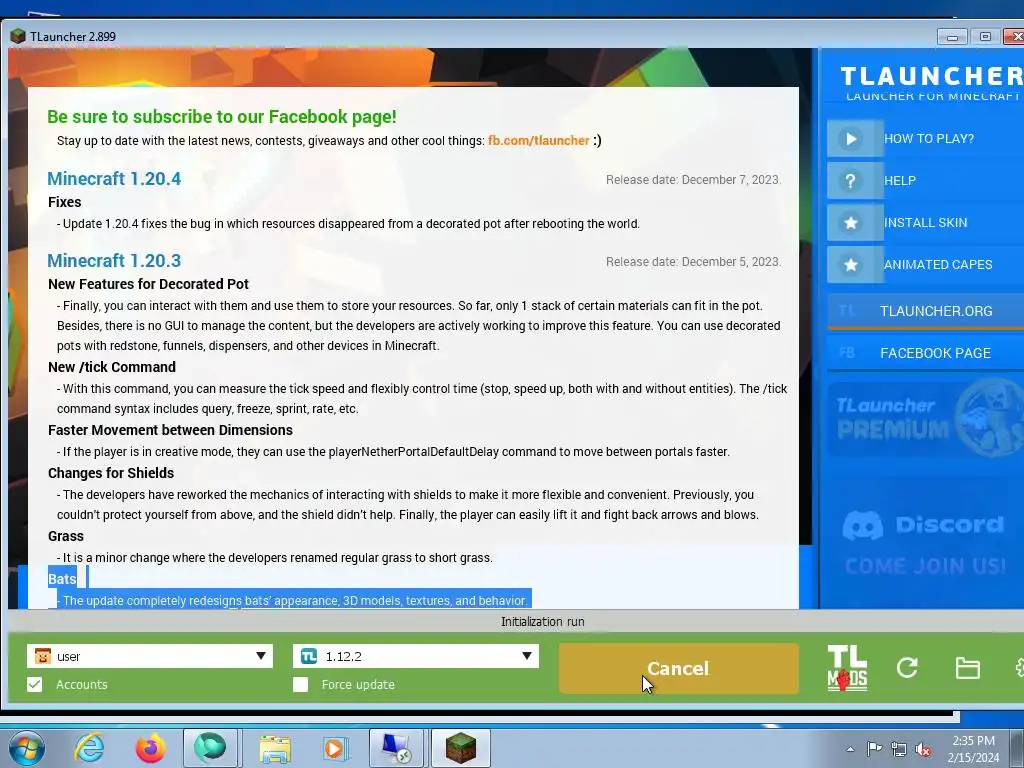The width and height of the screenshot is (1024, 768).
Task: Click the New /tick Command heading
Action: (112, 367)
